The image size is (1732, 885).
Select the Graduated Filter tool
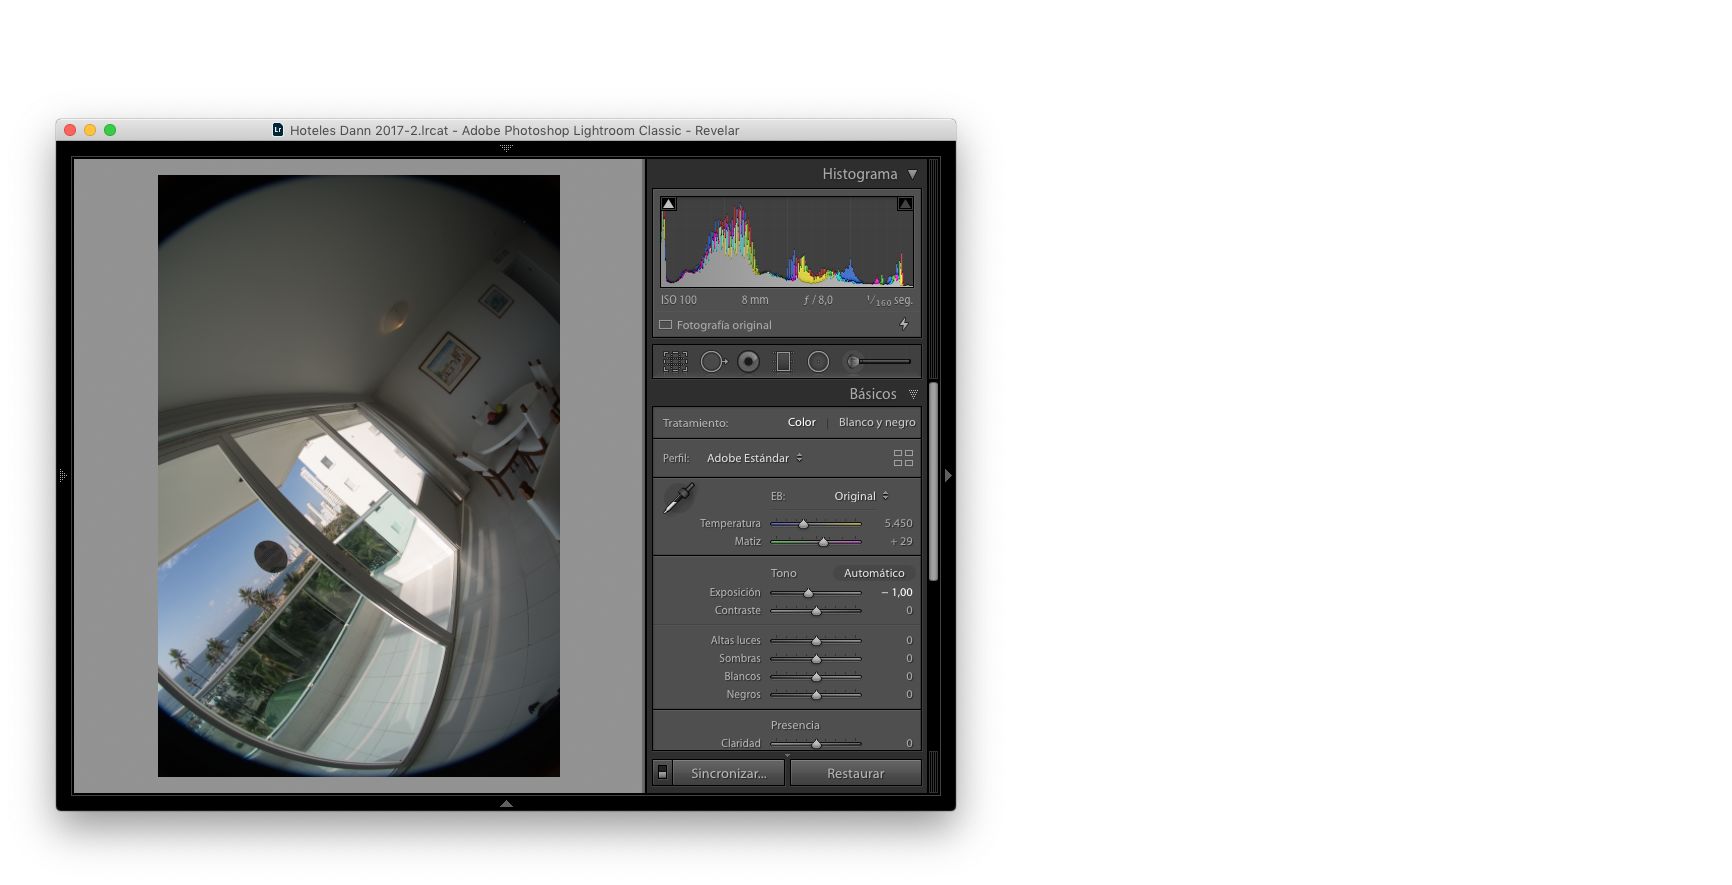(x=783, y=362)
